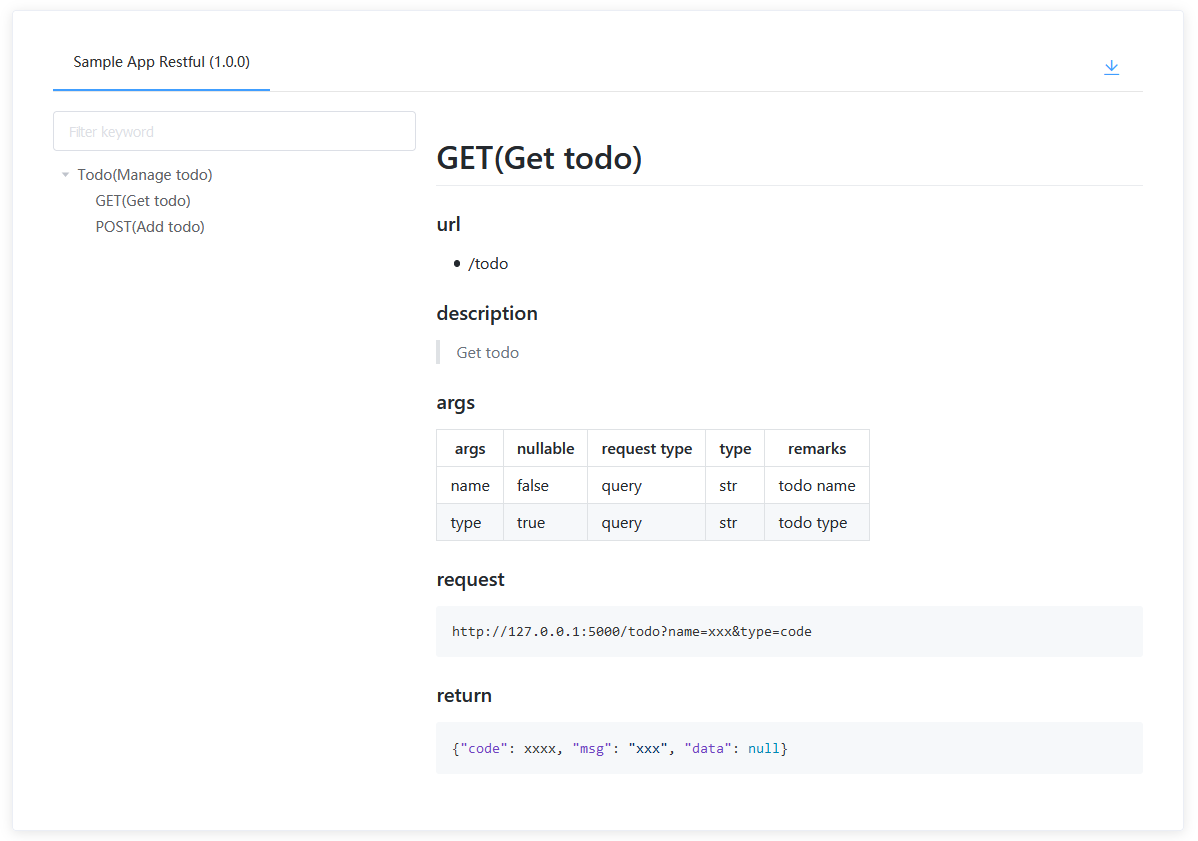Viewport: 1198px width, 841px height.
Task: Click the Filter keyword search box
Action: click(234, 131)
